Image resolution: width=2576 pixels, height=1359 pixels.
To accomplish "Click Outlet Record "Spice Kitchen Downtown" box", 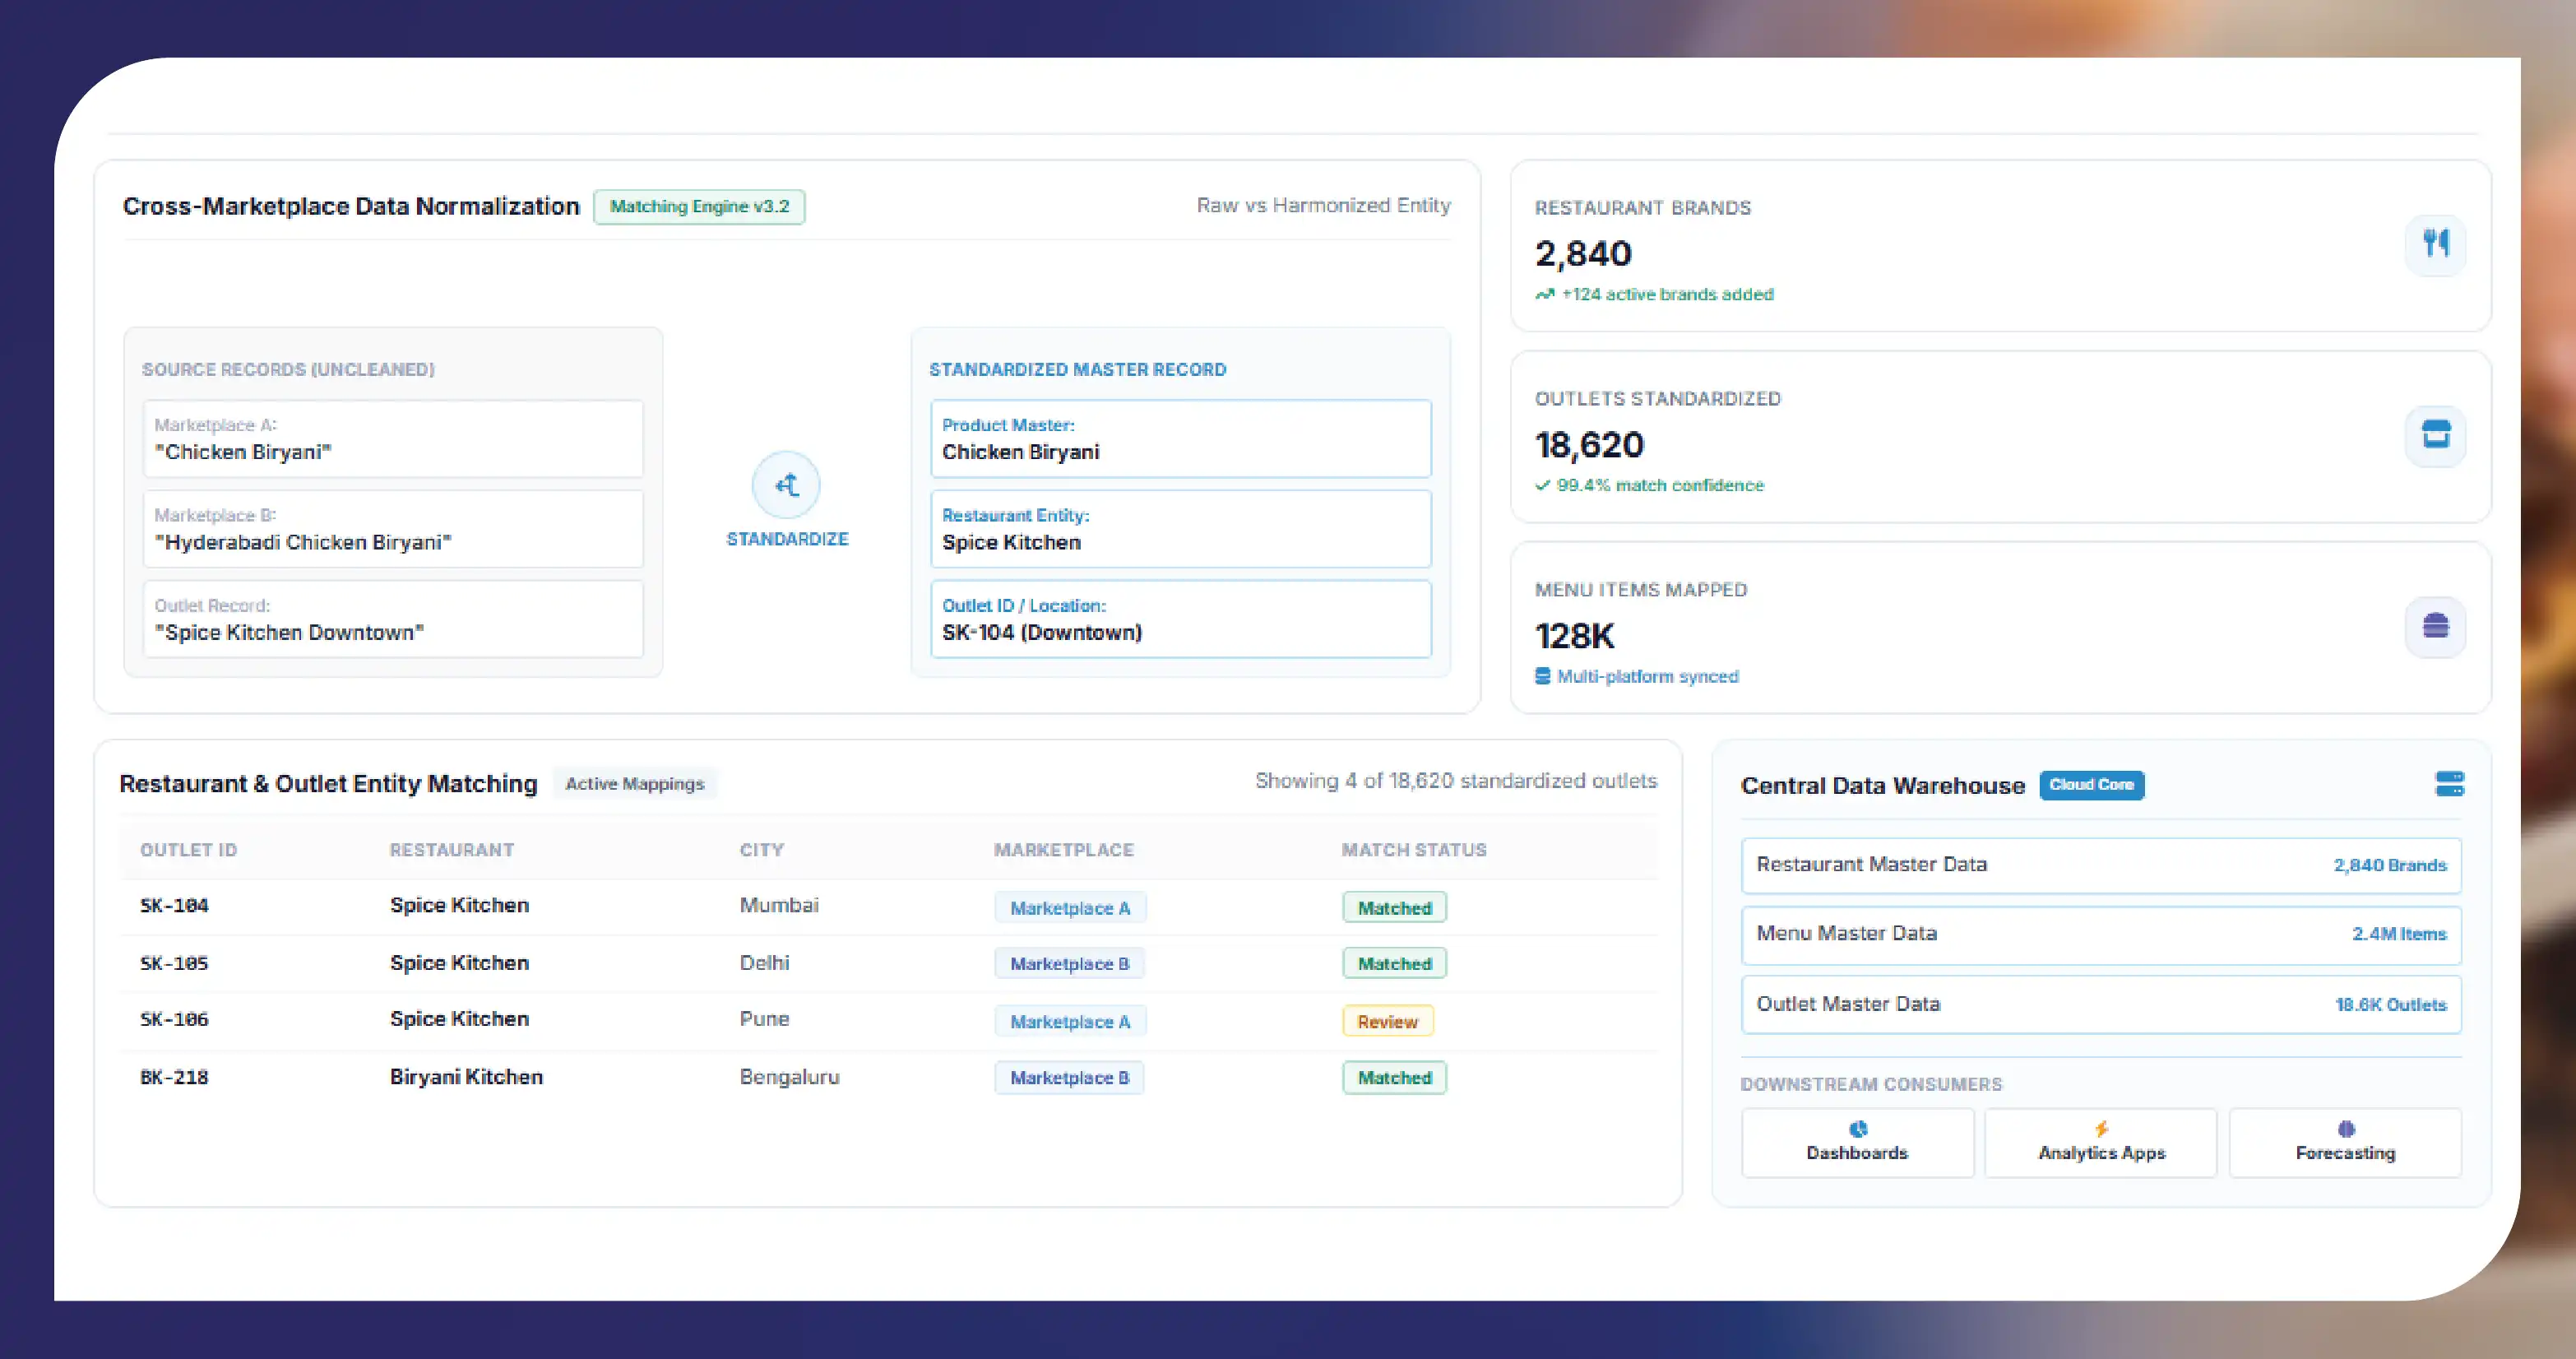I will click(393, 619).
